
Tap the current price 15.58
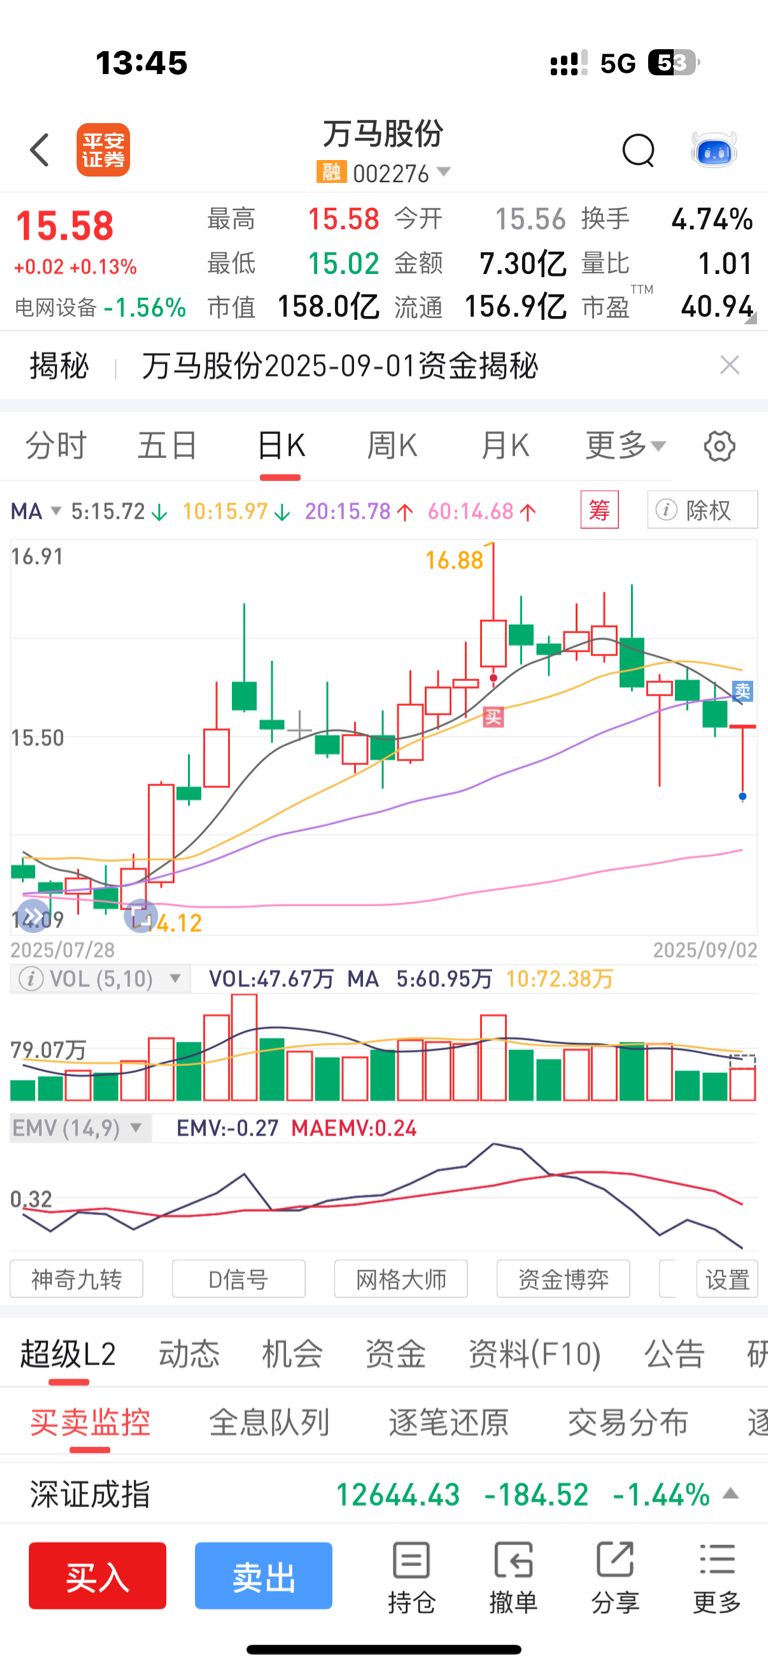65,226
